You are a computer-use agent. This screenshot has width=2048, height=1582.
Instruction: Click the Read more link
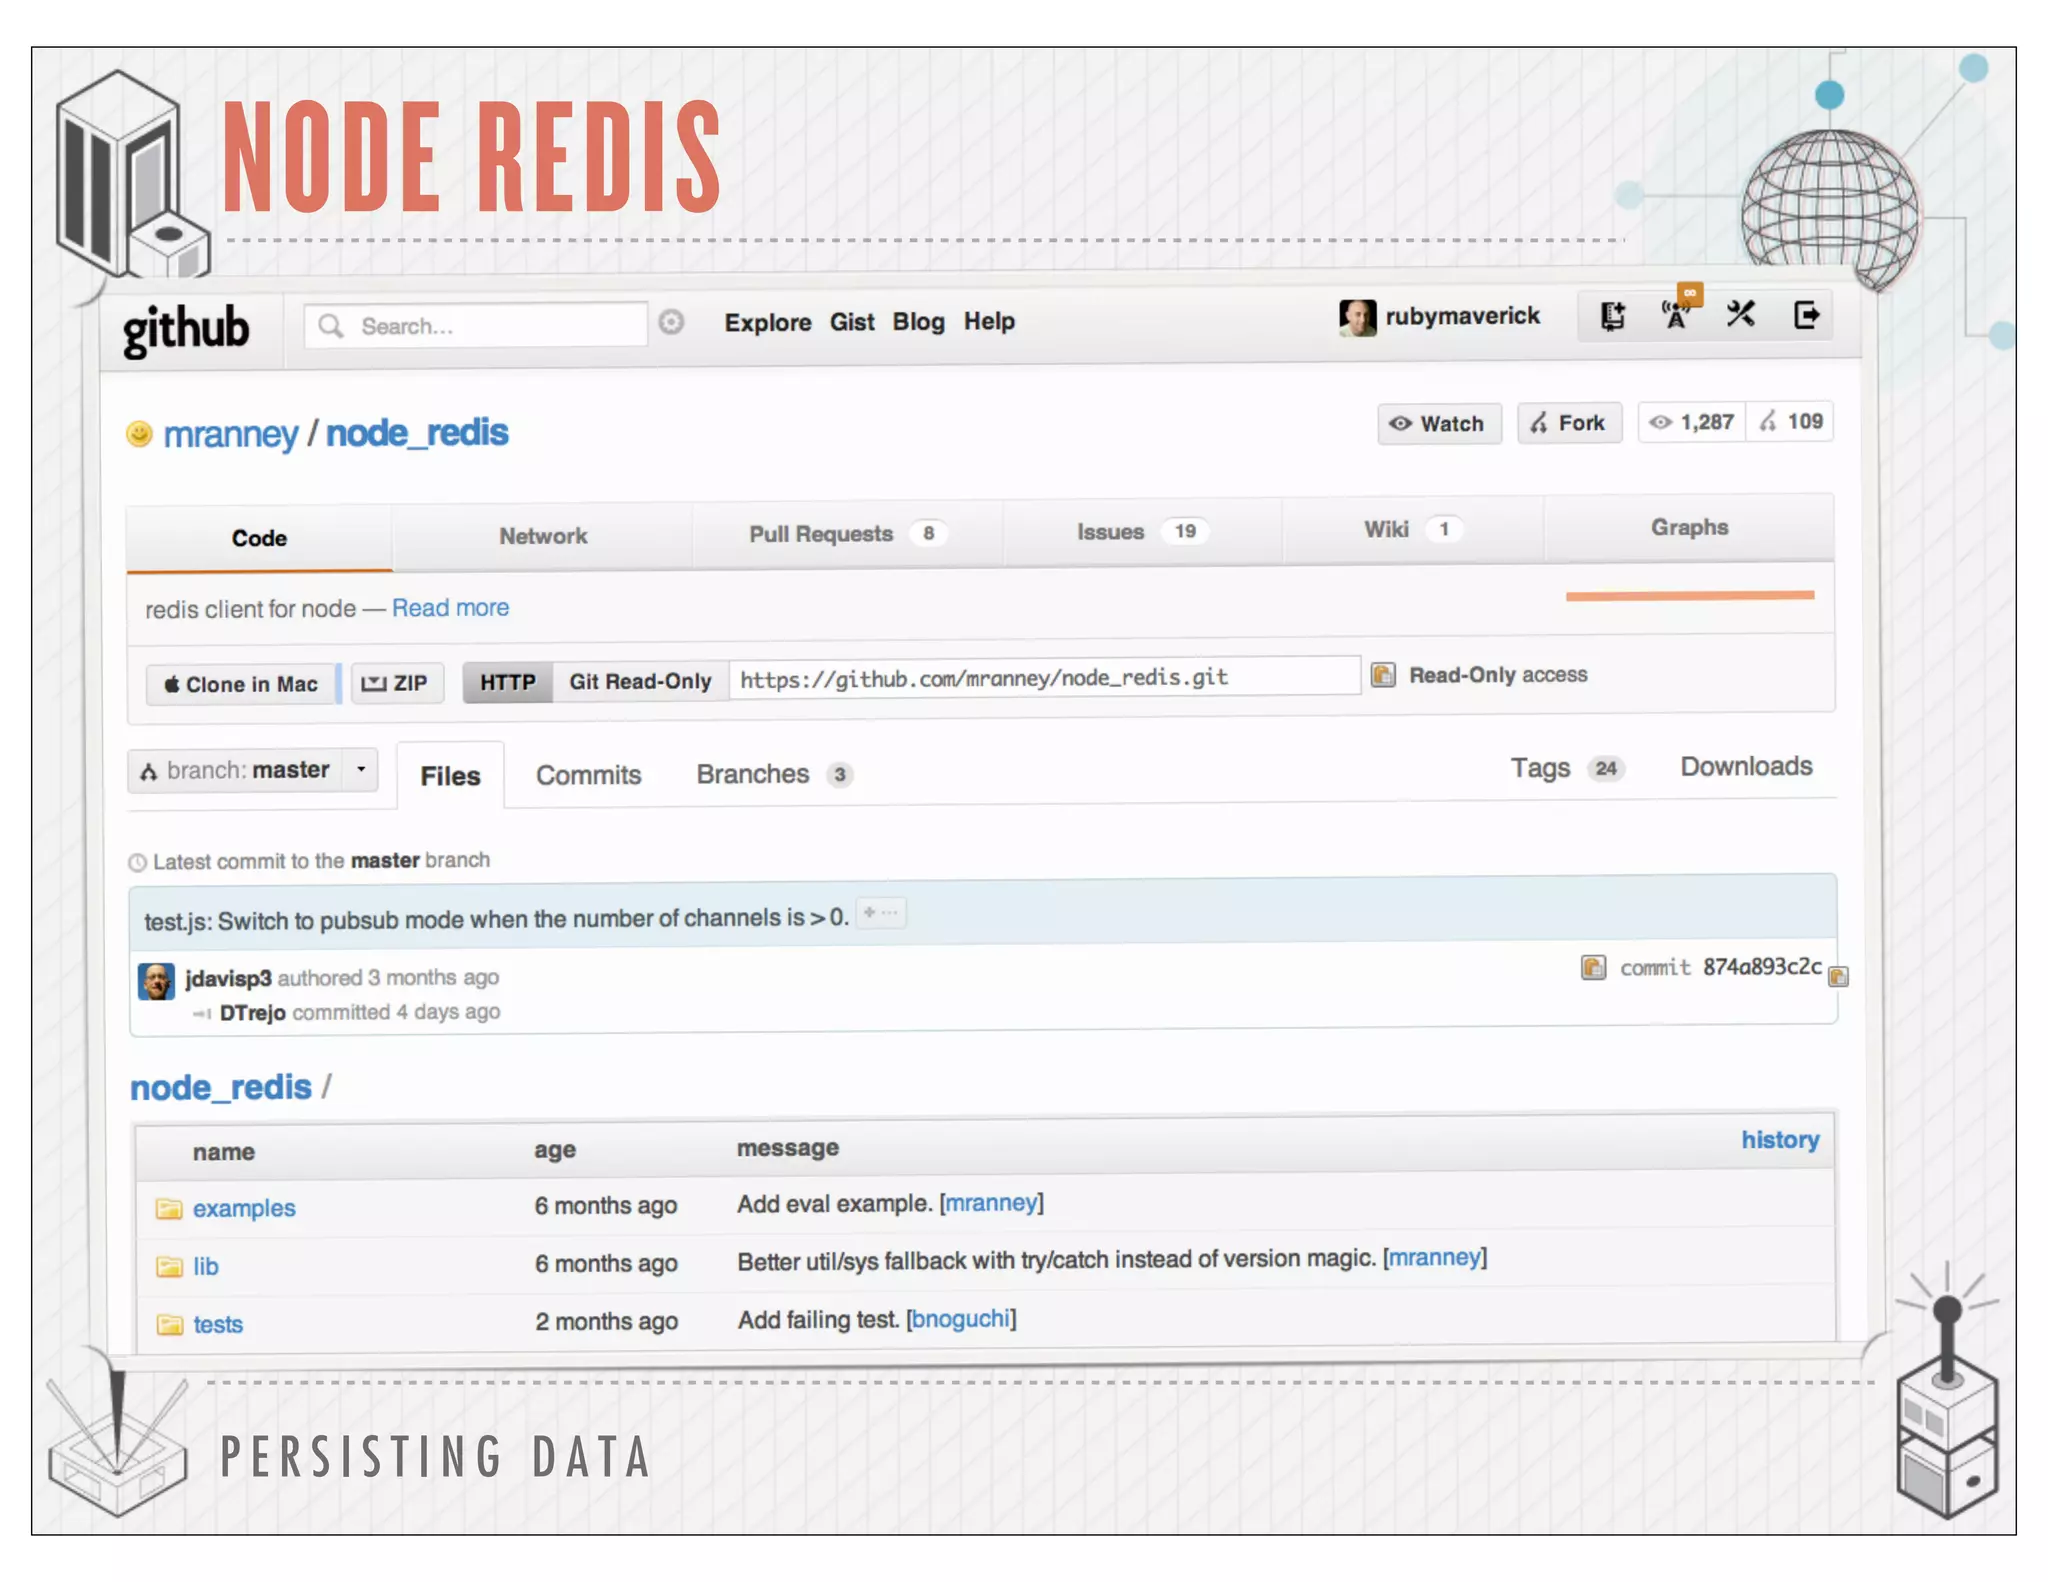[450, 608]
